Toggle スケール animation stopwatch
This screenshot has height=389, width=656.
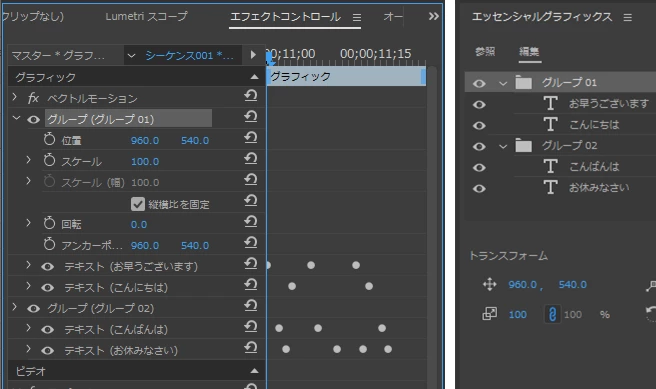(x=49, y=160)
